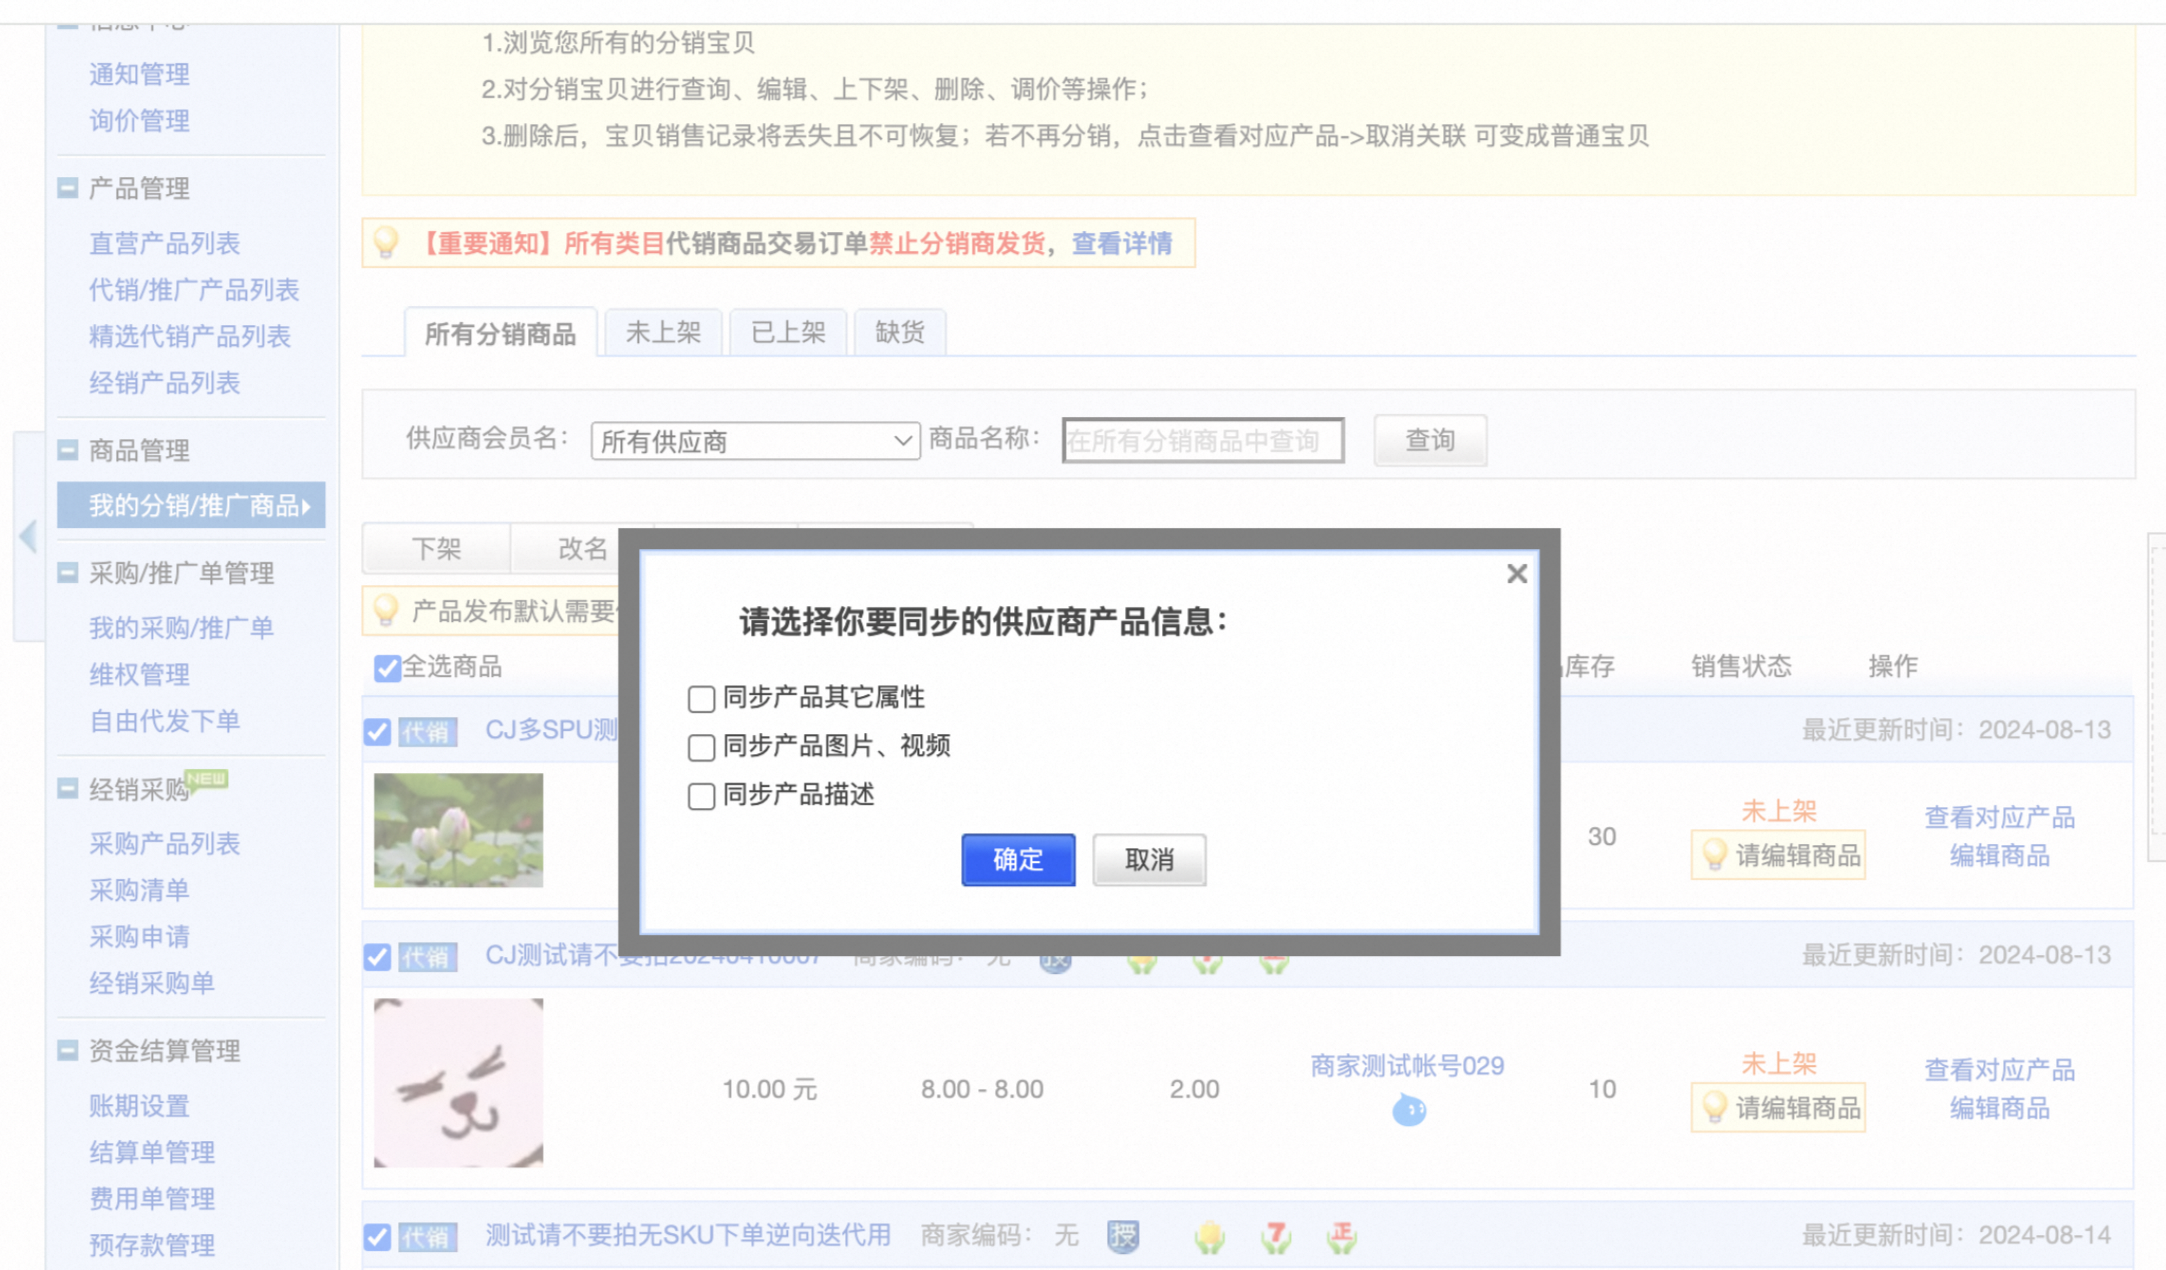Check 同步产品图片、视频 checkbox
The height and width of the screenshot is (1270, 2166).
coord(701,747)
